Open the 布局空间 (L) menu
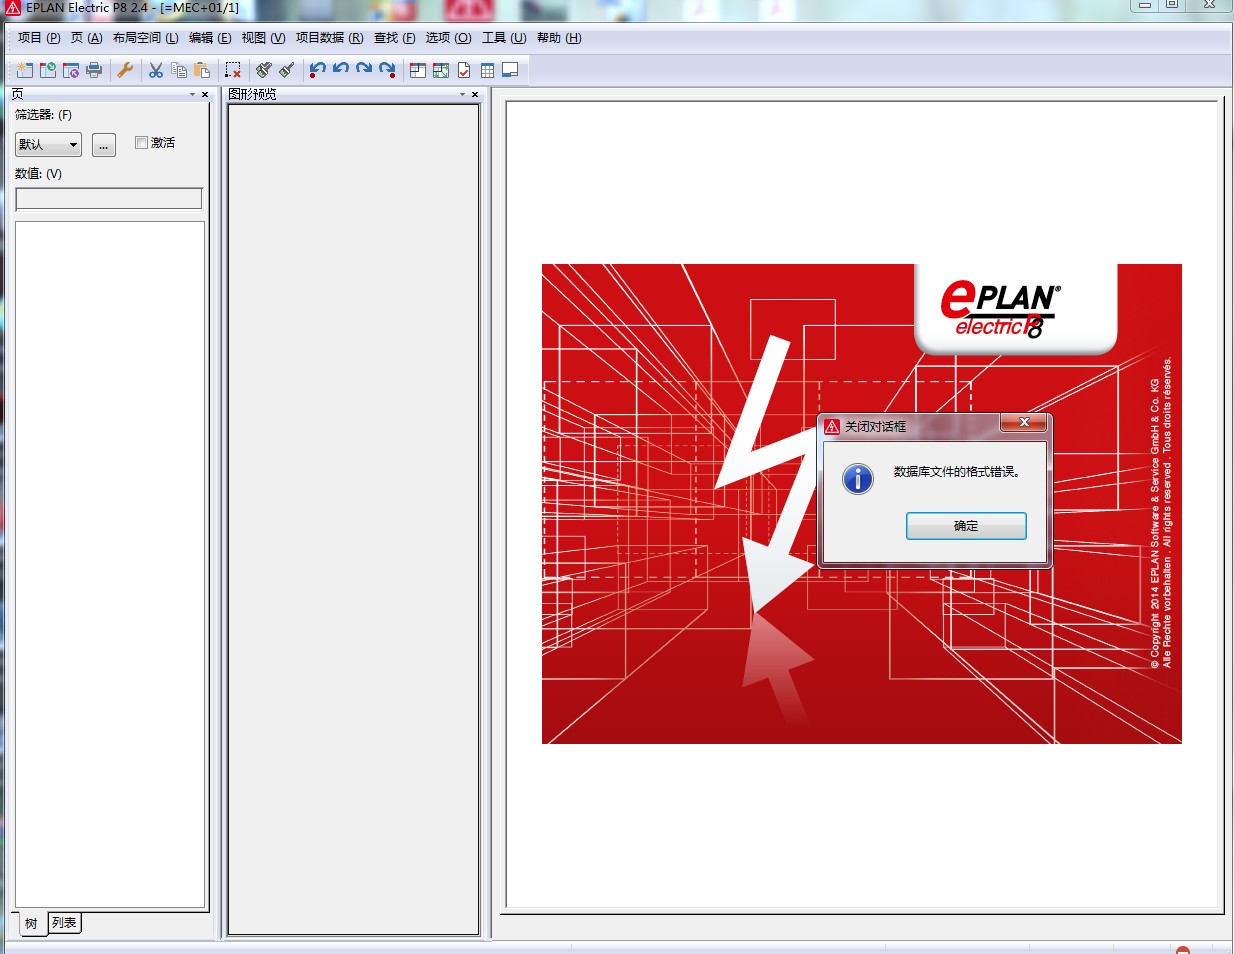 pyautogui.click(x=146, y=38)
